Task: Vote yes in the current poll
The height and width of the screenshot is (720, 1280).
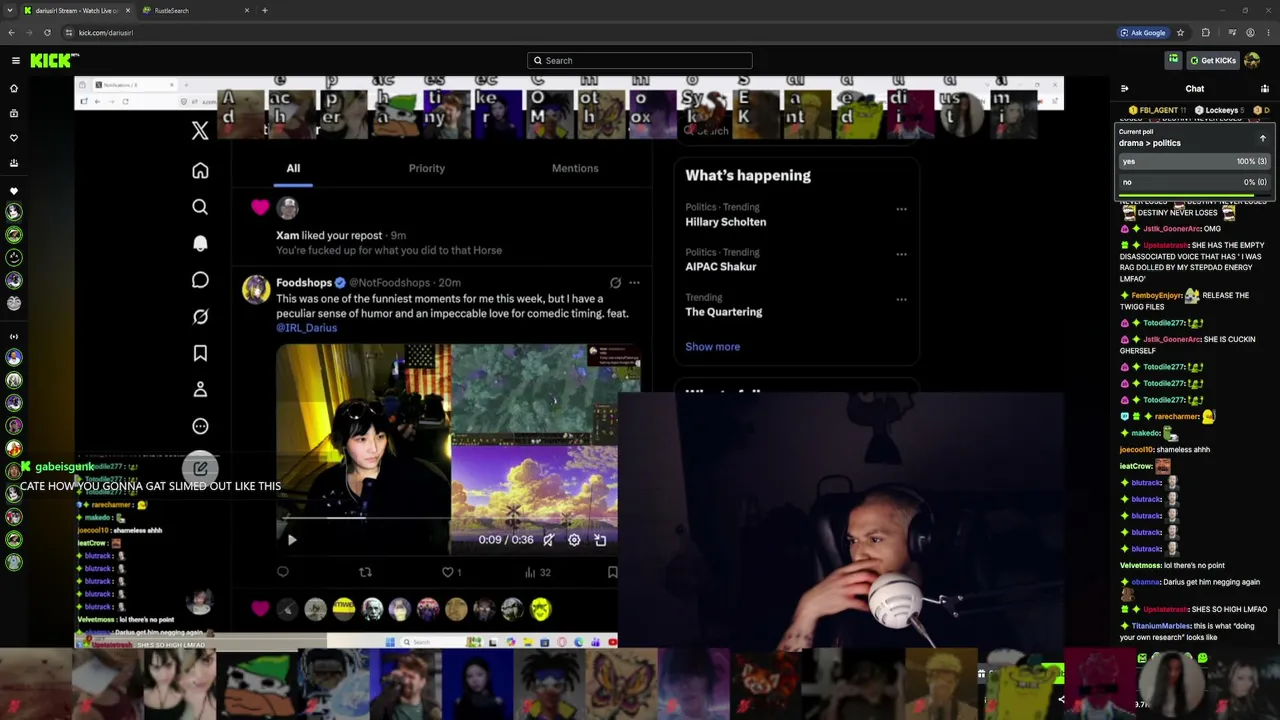Action: tap(1192, 161)
